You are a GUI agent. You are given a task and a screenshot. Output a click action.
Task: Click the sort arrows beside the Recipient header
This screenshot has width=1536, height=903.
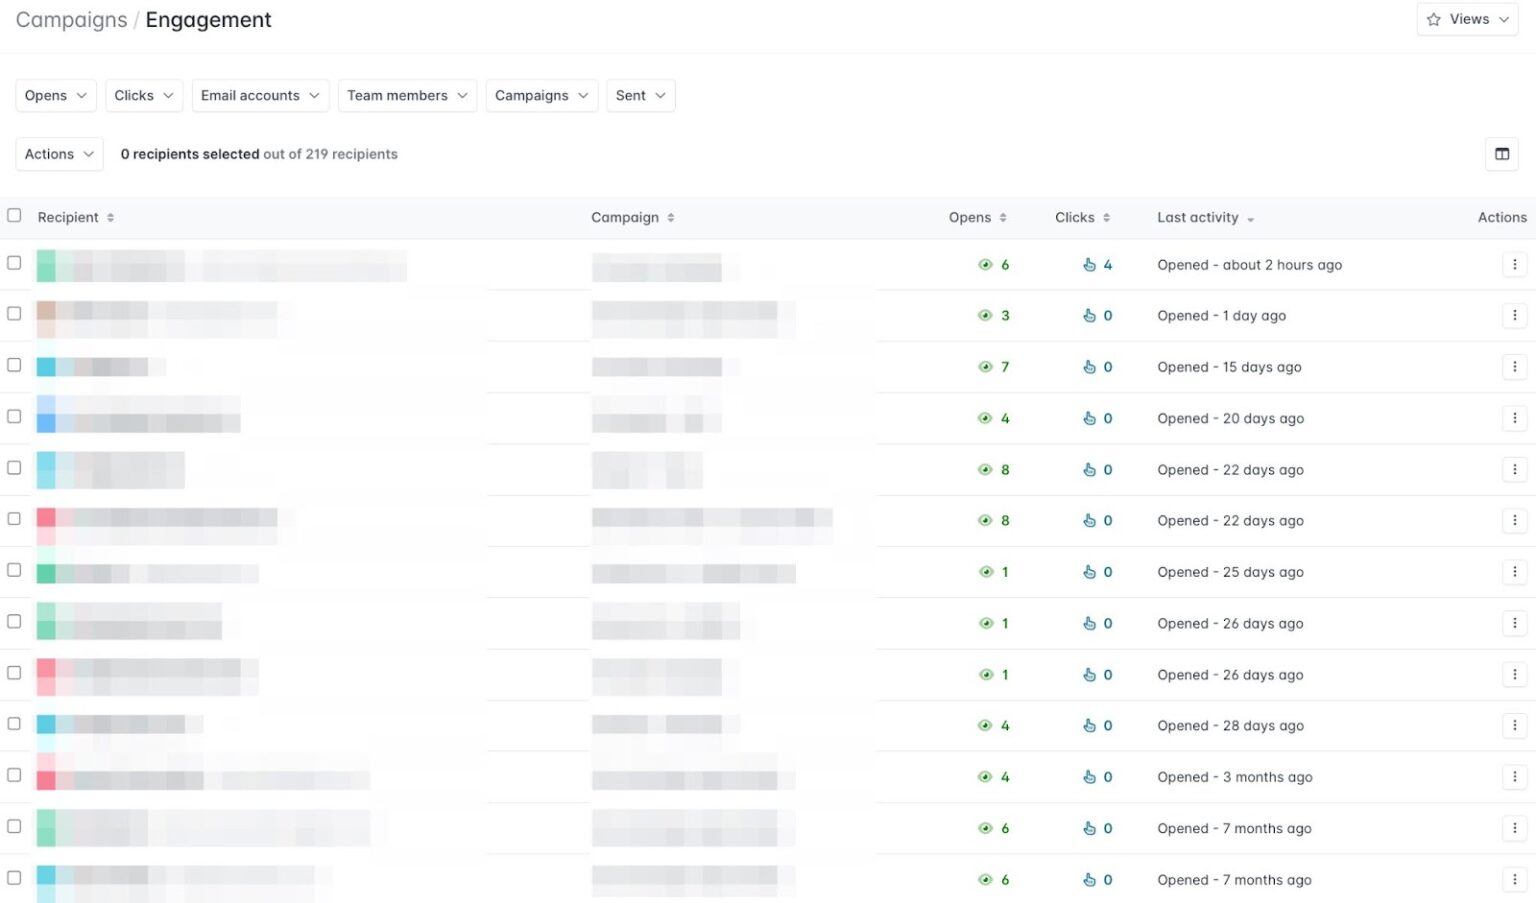click(110, 217)
